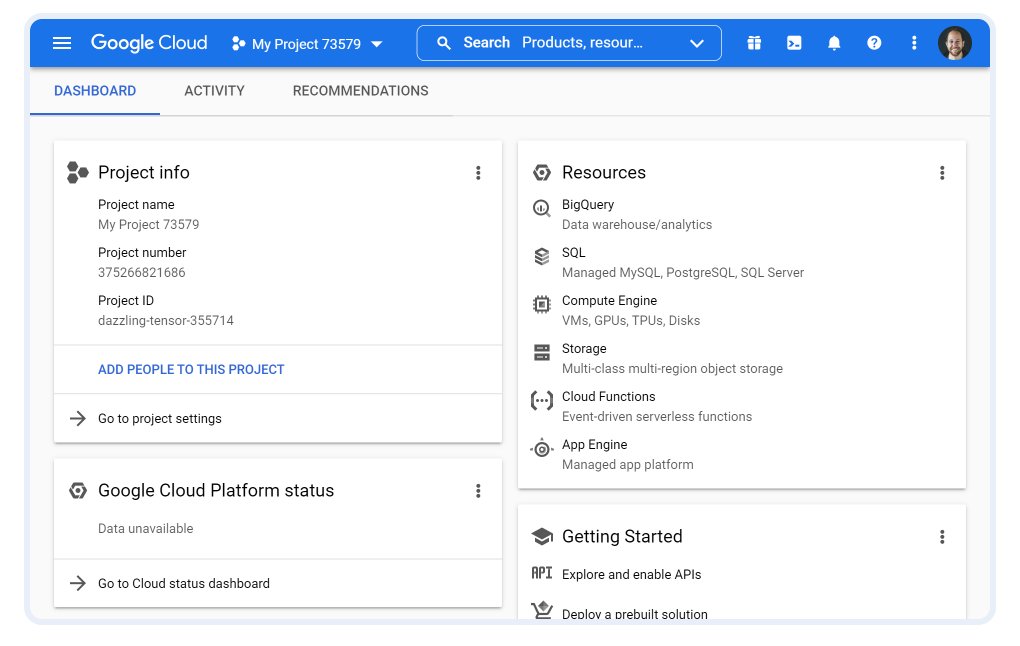
Task: Click the project hexagon icon beside My Project 73579
Action: [x=239, y=44]
